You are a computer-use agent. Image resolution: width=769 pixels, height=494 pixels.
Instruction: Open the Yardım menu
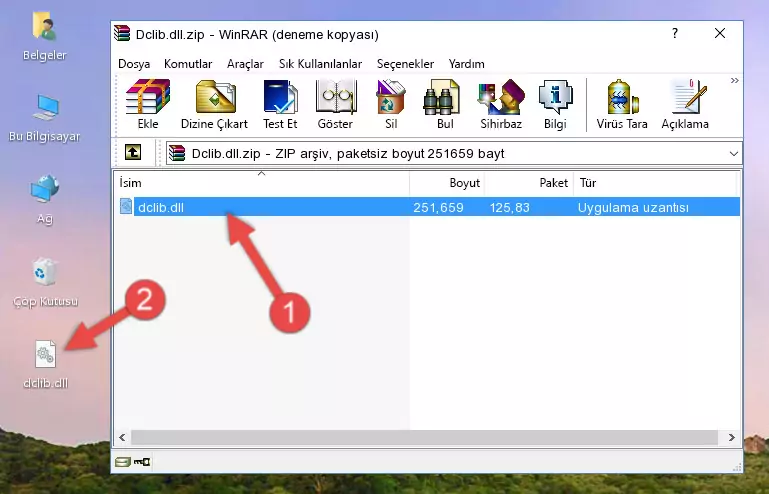466,64
